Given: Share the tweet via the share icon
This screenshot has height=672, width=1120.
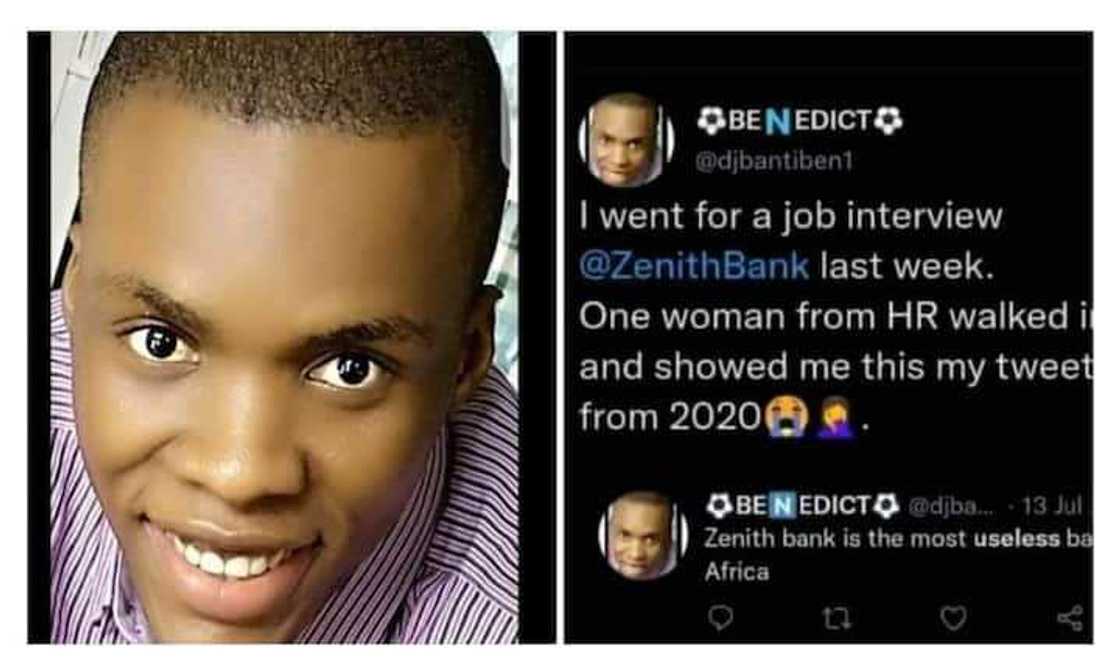Looking at the screenshot, I should [x=1069, y=619].
